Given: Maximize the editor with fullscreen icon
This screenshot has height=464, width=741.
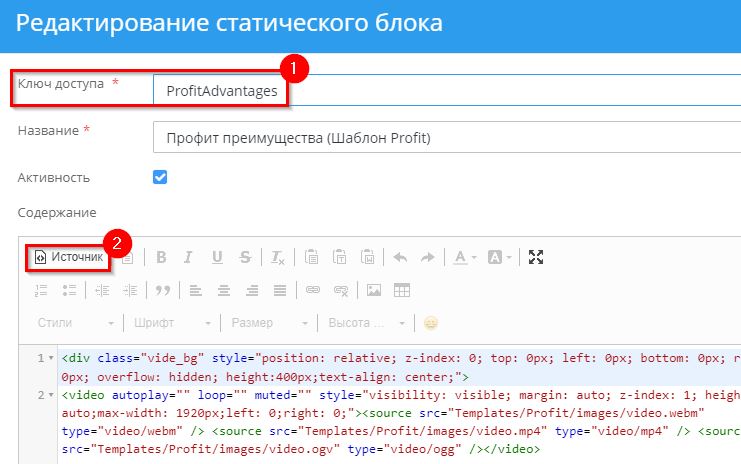Looking at the screenshot, I should (536, 257).
